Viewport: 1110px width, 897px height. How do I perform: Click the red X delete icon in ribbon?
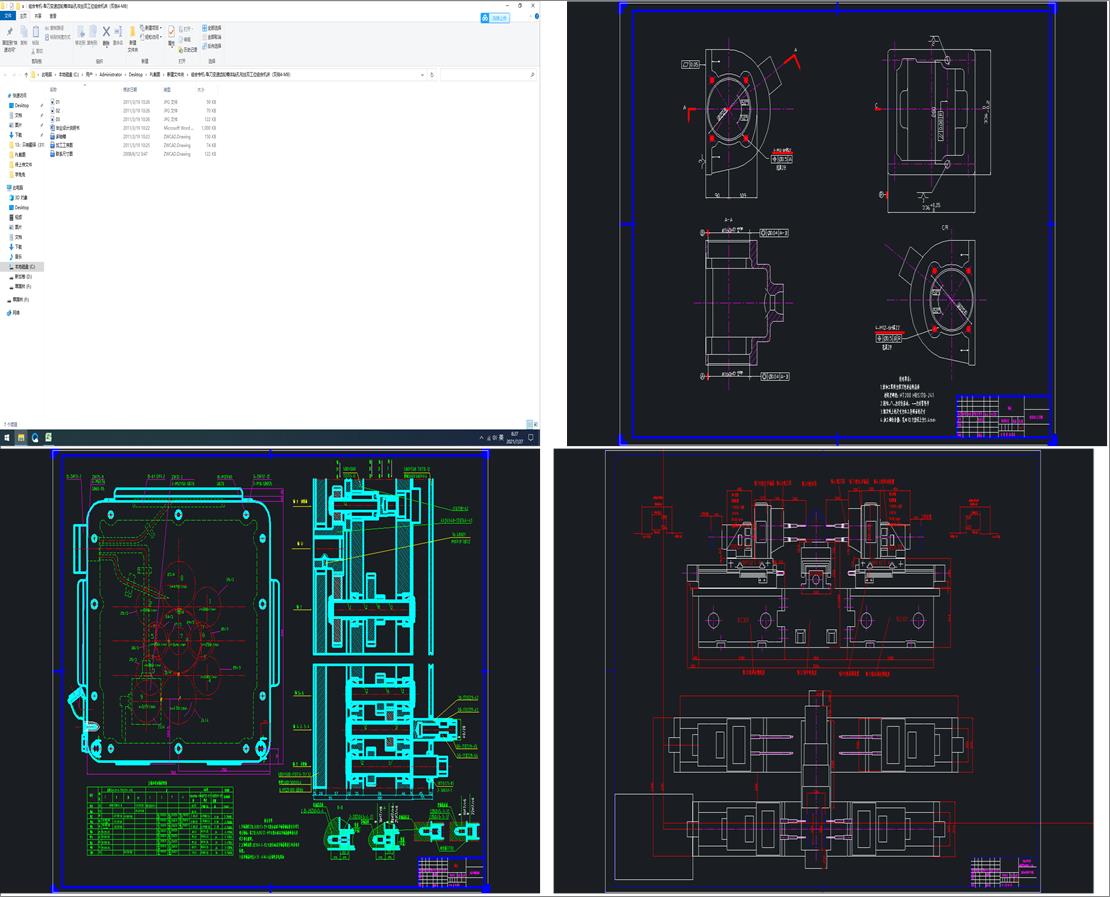106,32
